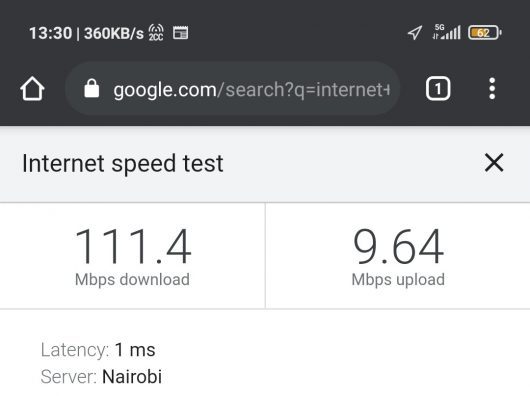
Task: Tap the 111.4 Mbps download result
Action: (133, 246)
